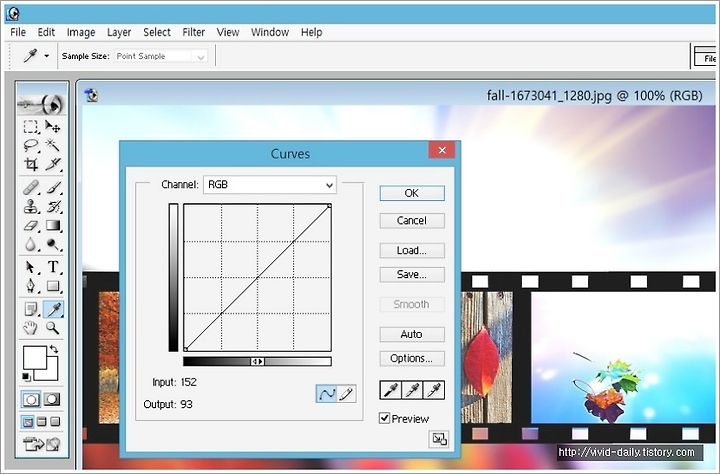Select the Zoom magnifier tool

tap(52, 328)
